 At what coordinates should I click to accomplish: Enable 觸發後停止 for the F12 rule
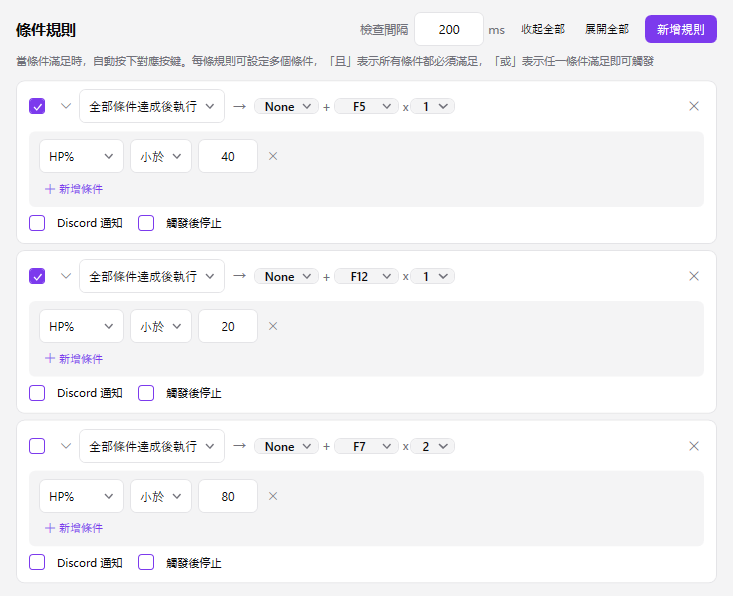(x=146, y=393)
